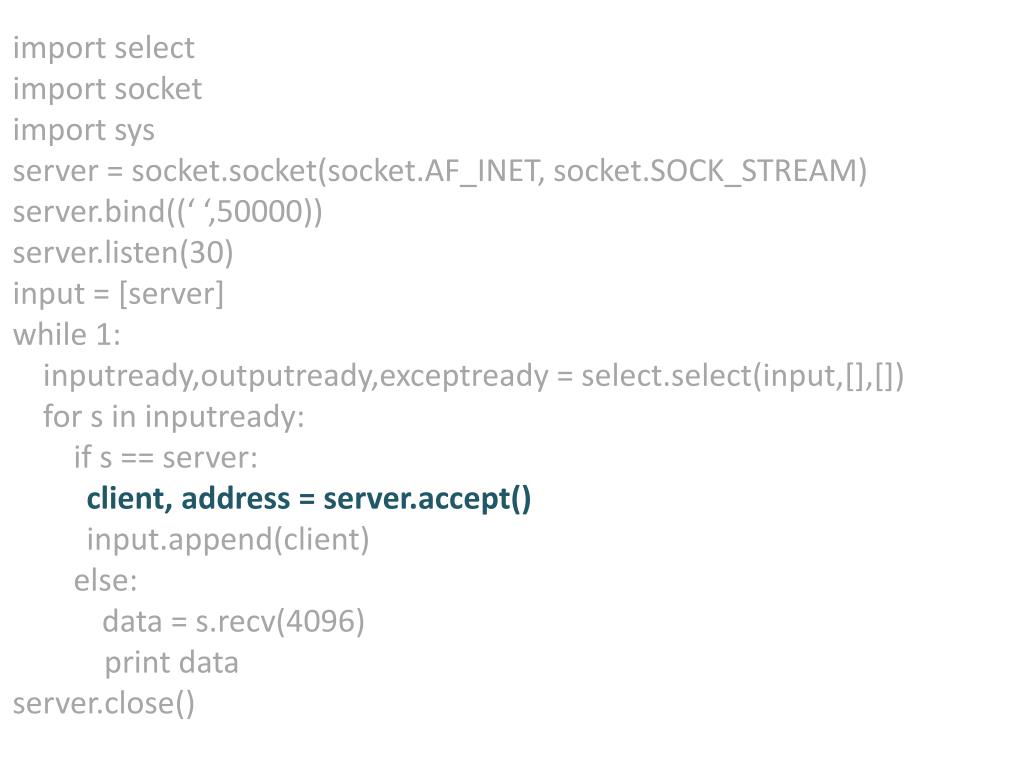Click the highlighted 'server.accept()' bold text

coord(427,499)
